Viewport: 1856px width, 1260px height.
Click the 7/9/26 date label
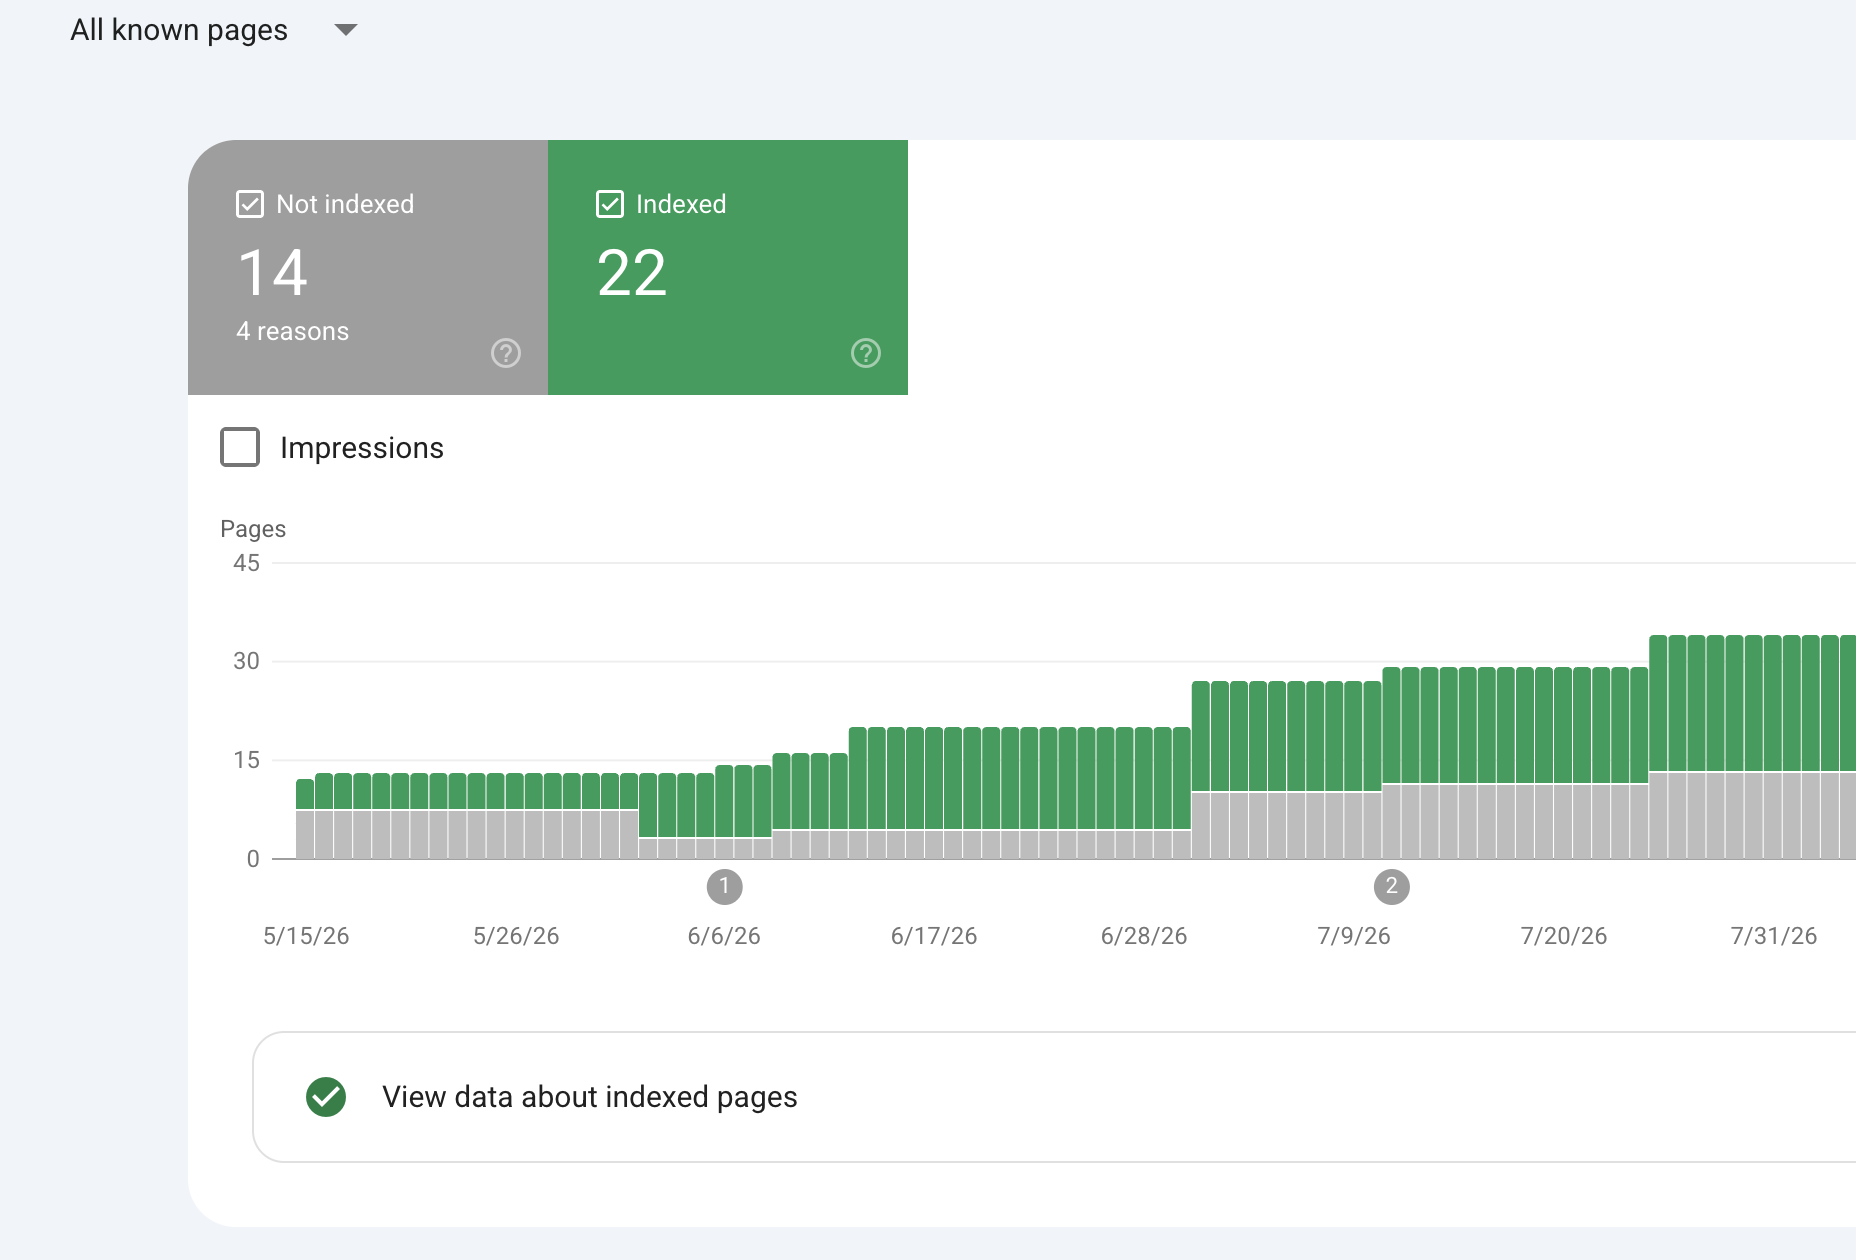click(x=1354, y=936)
